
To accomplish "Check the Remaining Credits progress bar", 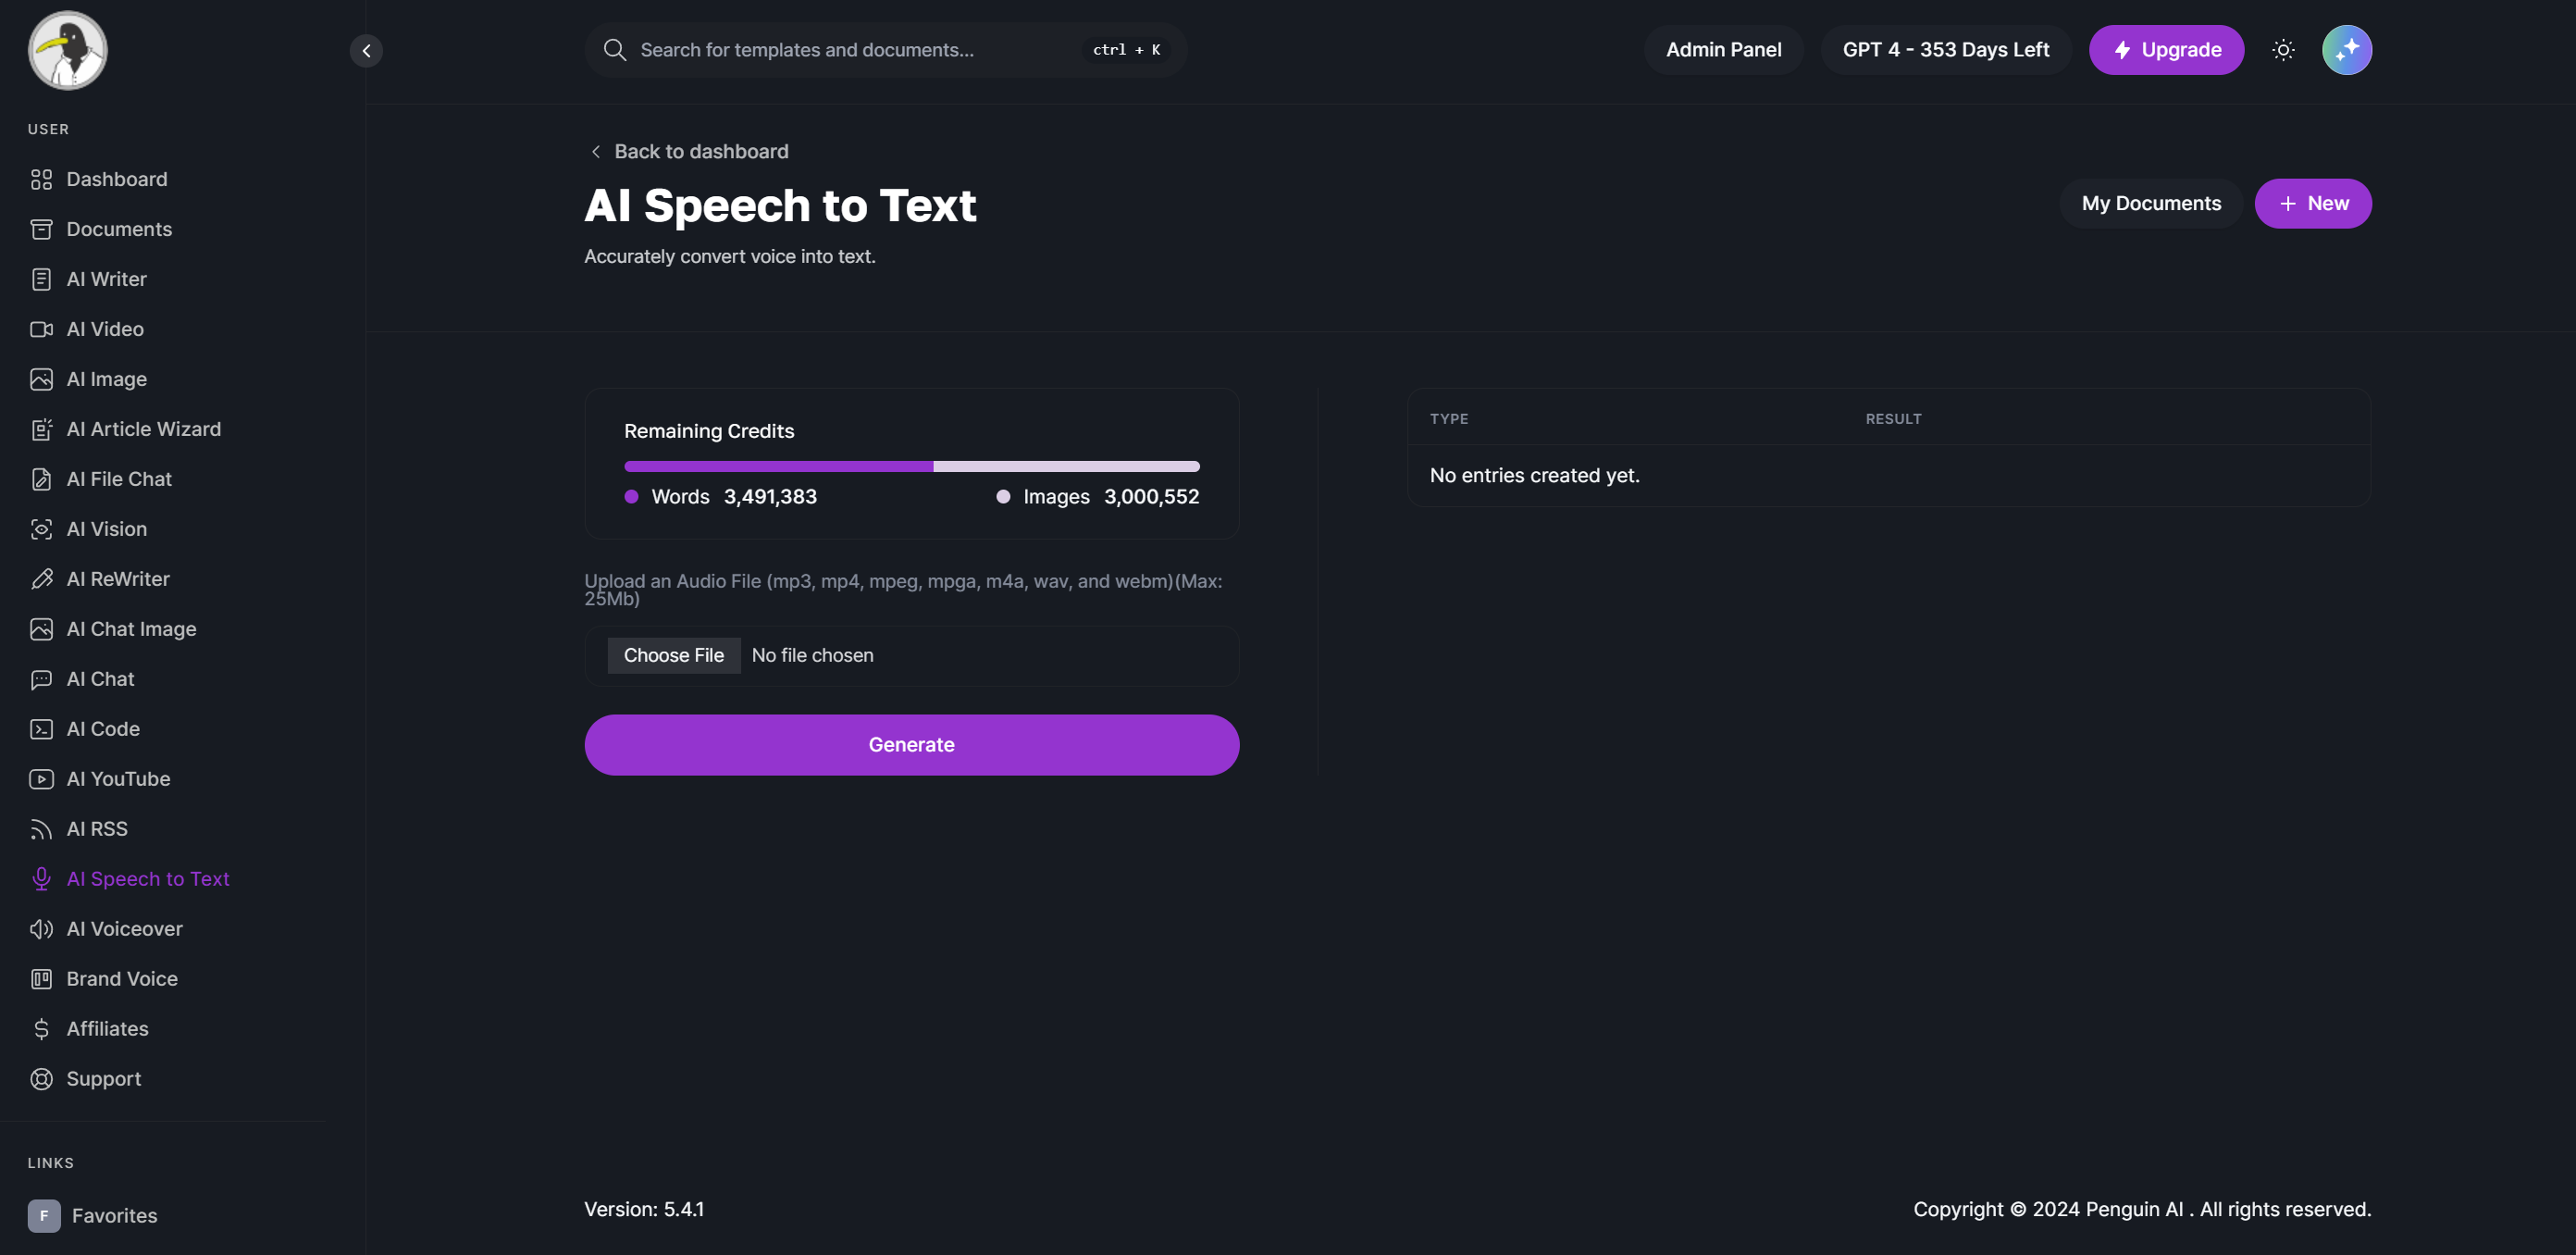I will tap(910, 465).
